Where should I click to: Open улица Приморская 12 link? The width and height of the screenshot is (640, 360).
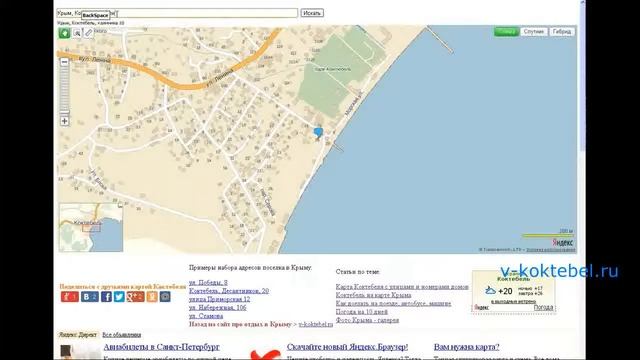[220, 299]
